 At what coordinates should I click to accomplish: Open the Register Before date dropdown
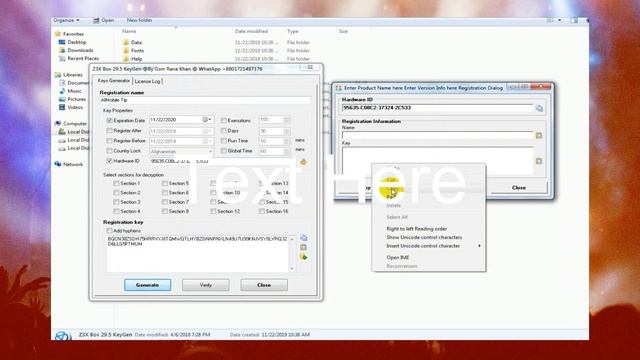point(207,141)
